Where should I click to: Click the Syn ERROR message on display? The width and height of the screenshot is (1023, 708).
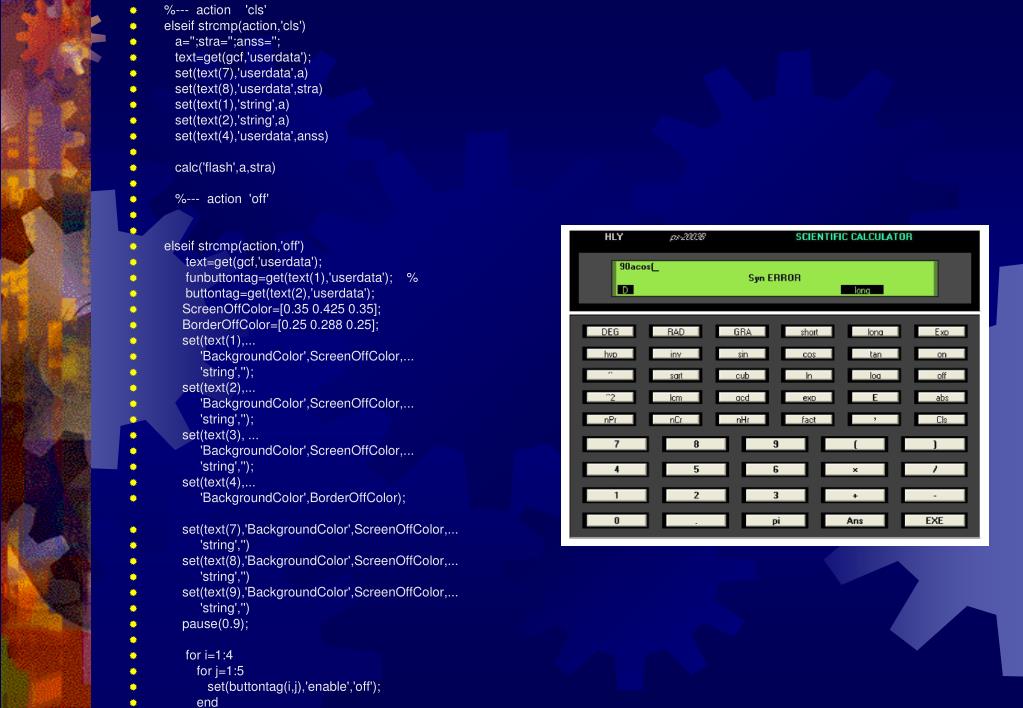(774, 278)
